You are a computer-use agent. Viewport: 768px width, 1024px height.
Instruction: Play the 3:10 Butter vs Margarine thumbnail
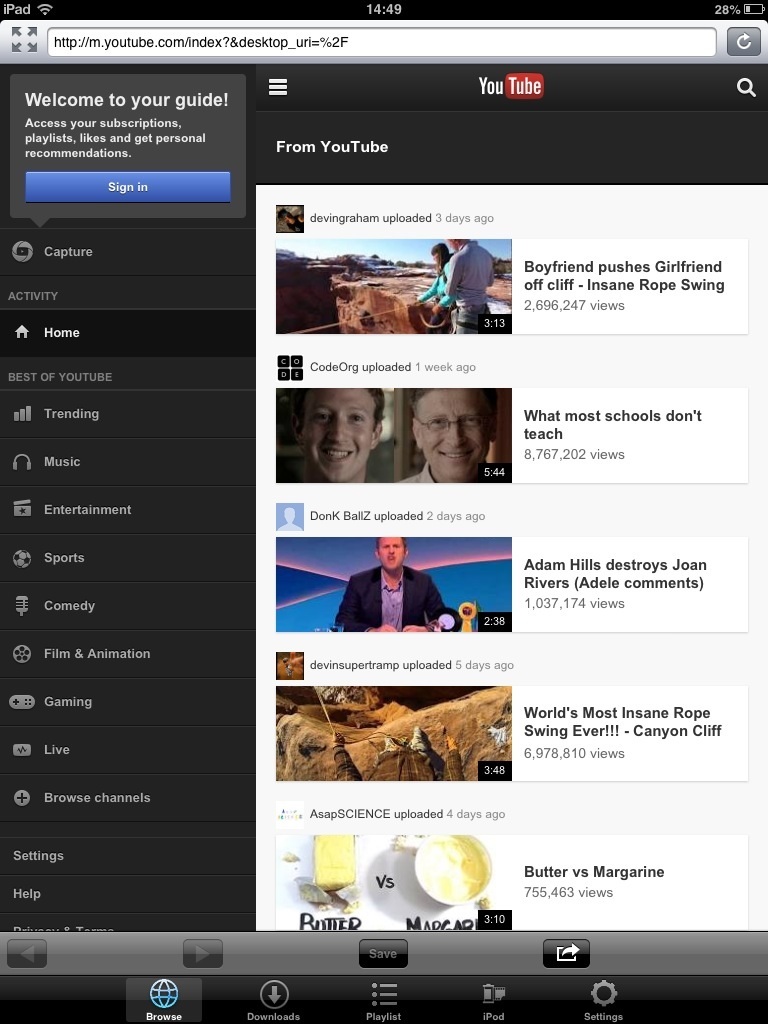click(394, 882)
